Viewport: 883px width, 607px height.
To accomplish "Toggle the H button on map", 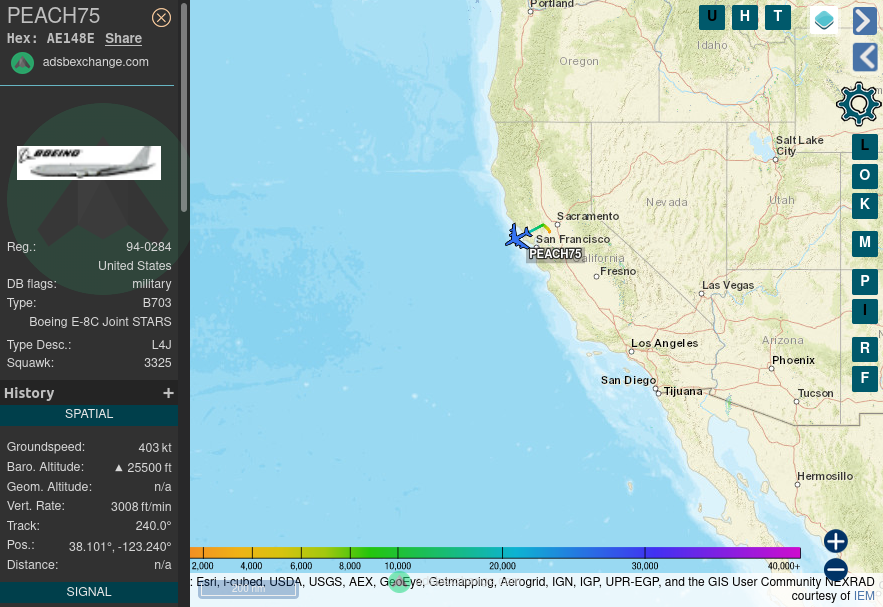I will tap(744, 16).
